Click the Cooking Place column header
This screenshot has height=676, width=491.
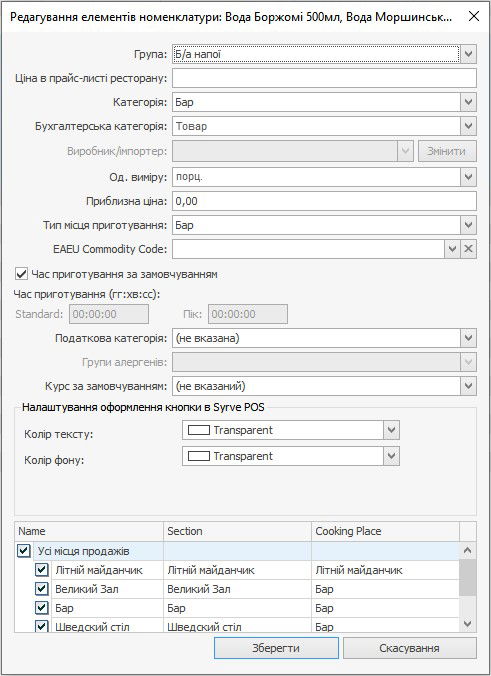385,531
